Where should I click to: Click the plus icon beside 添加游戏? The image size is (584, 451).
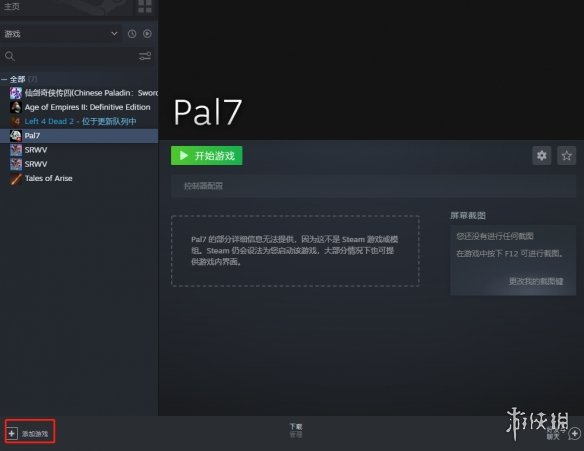[12, 433]
